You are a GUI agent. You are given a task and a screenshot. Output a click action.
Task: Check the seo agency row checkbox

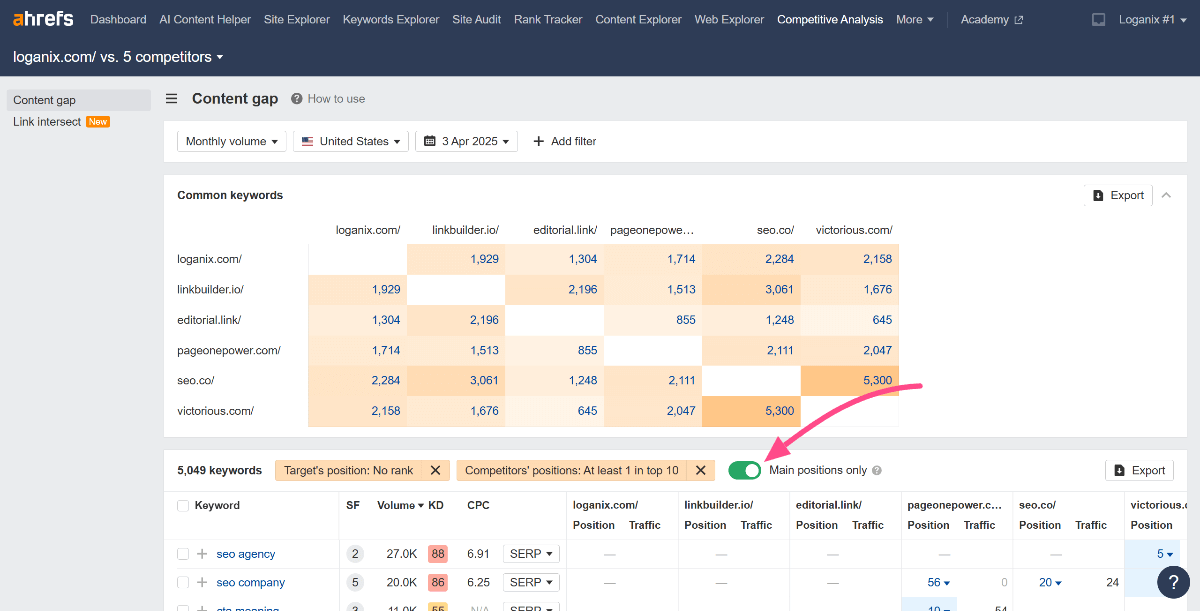(x=183, y=554)
